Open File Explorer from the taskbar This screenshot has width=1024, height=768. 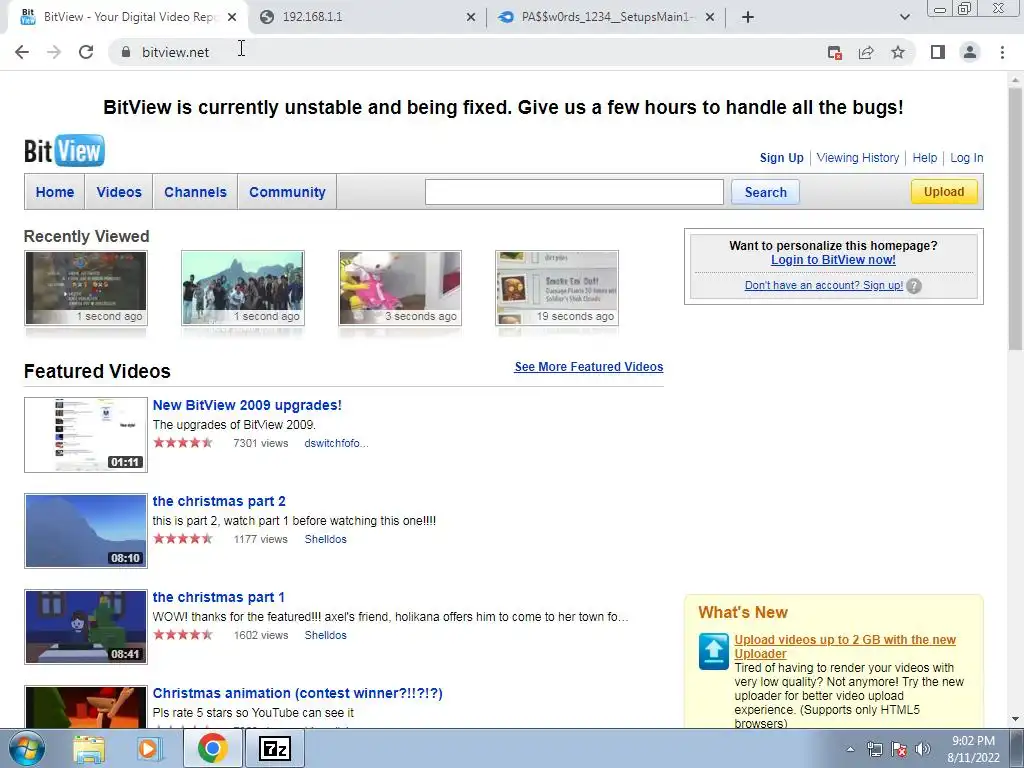[x=88, y=748]
